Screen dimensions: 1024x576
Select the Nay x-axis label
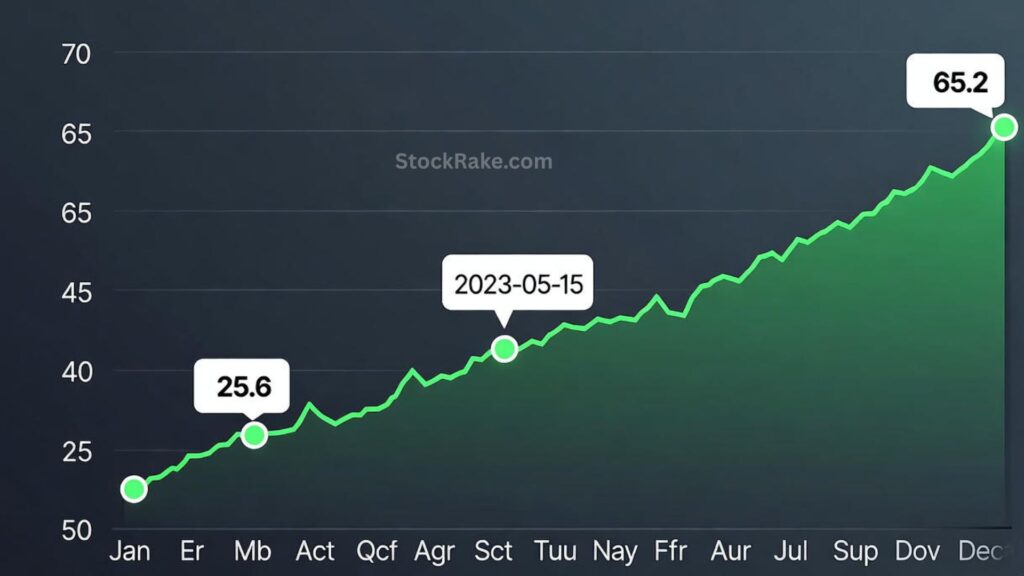coord(616,551)
